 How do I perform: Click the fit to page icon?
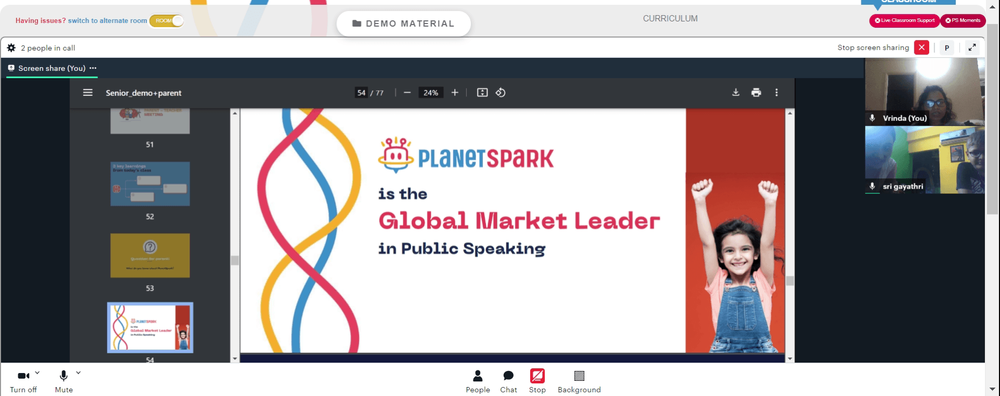click(482, 92)
